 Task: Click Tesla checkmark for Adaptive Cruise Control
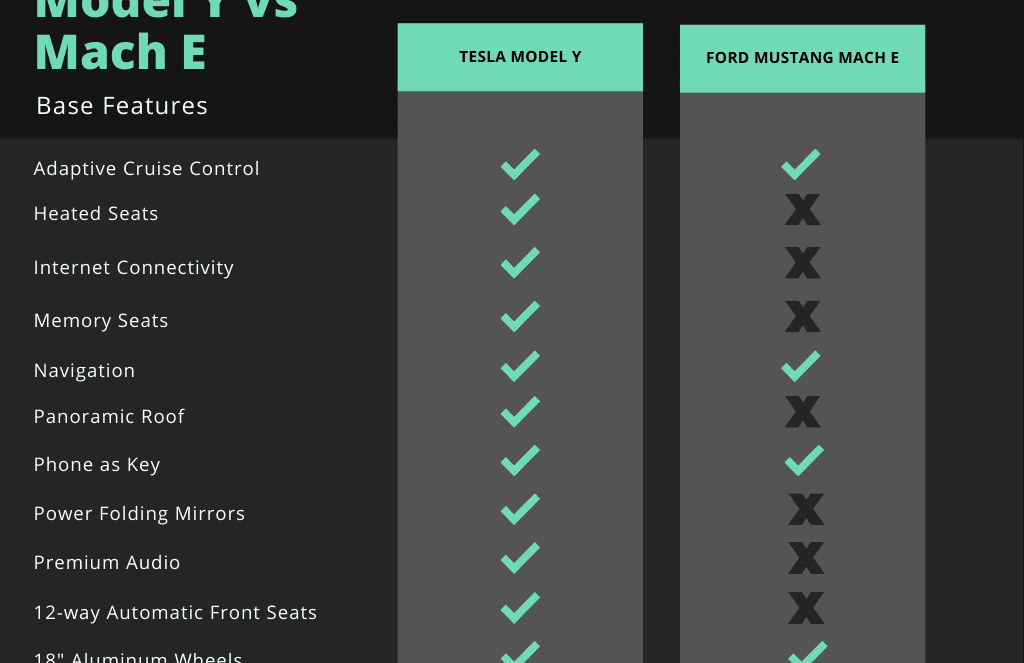[520, 165]
